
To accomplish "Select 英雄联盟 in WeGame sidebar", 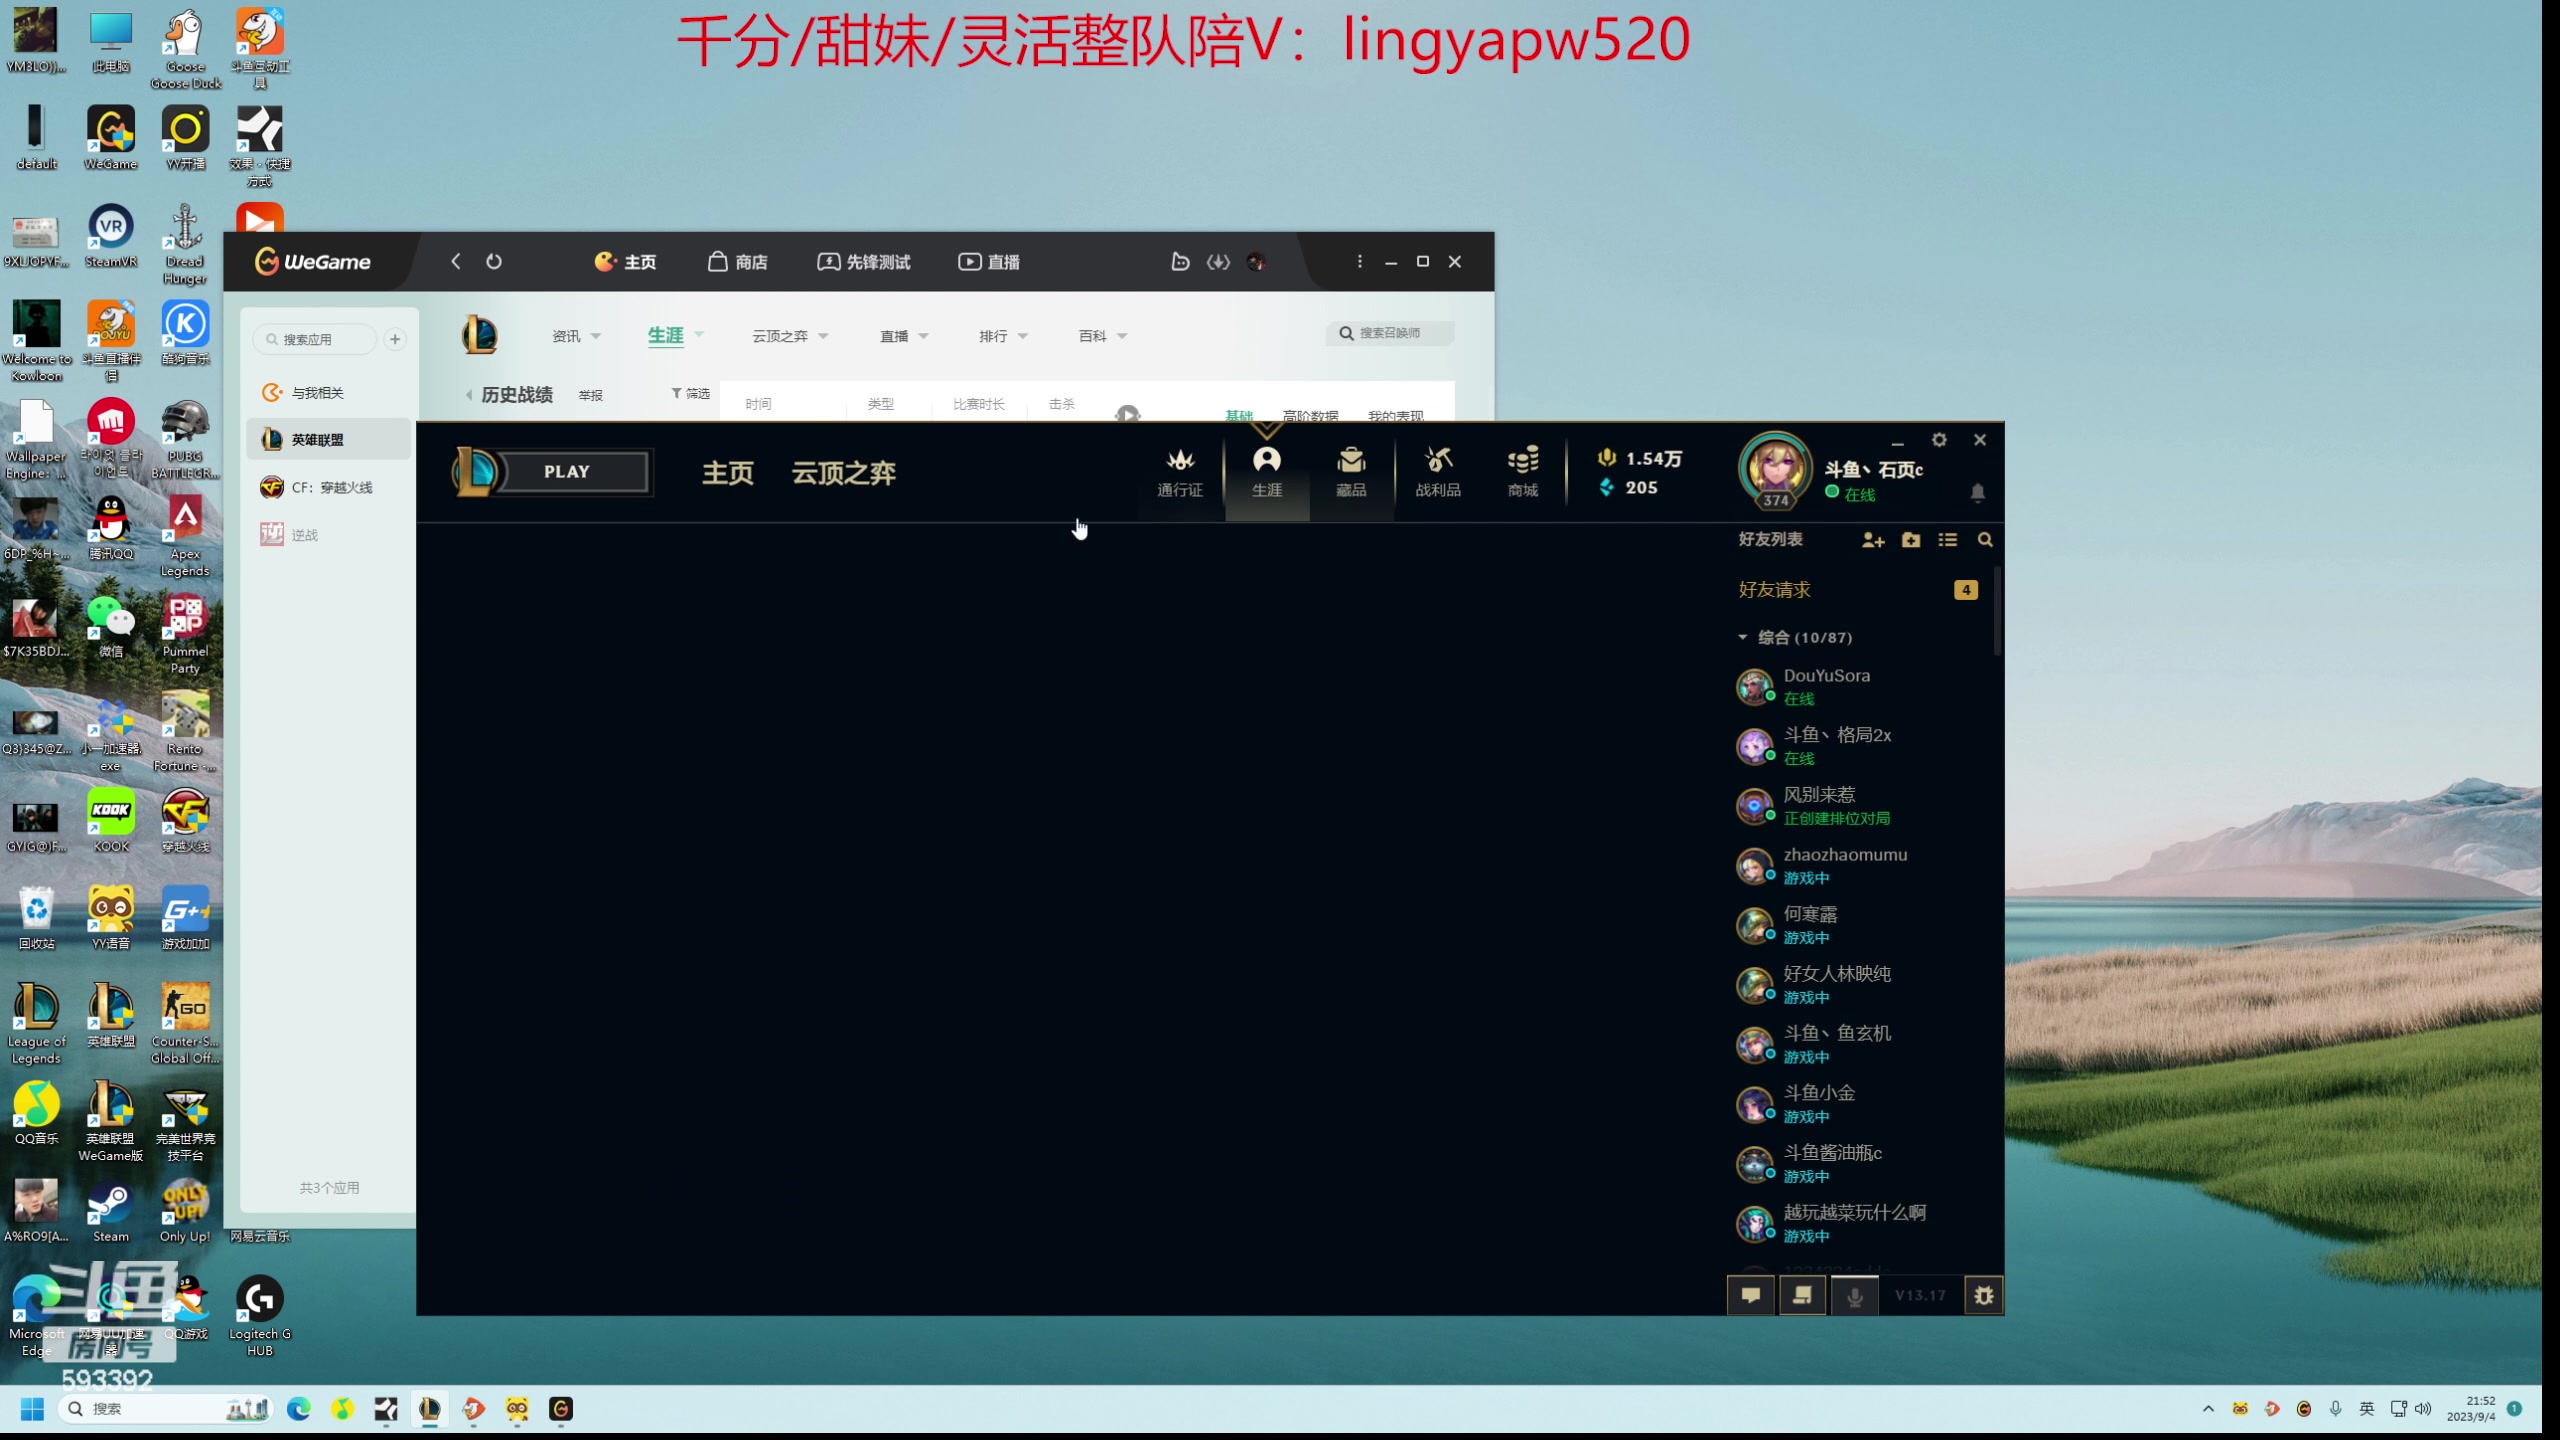I will click(328, 440).
